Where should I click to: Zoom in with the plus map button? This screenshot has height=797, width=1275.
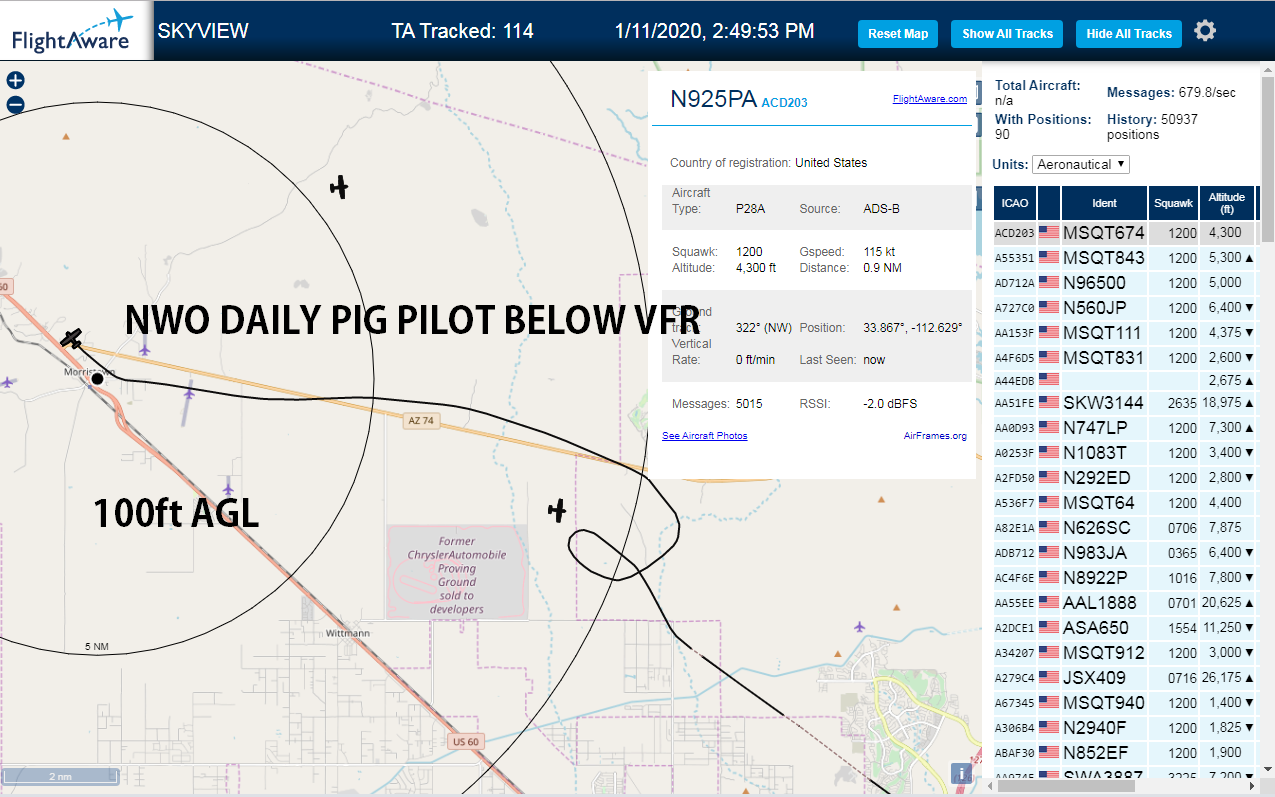click(15, 81)
